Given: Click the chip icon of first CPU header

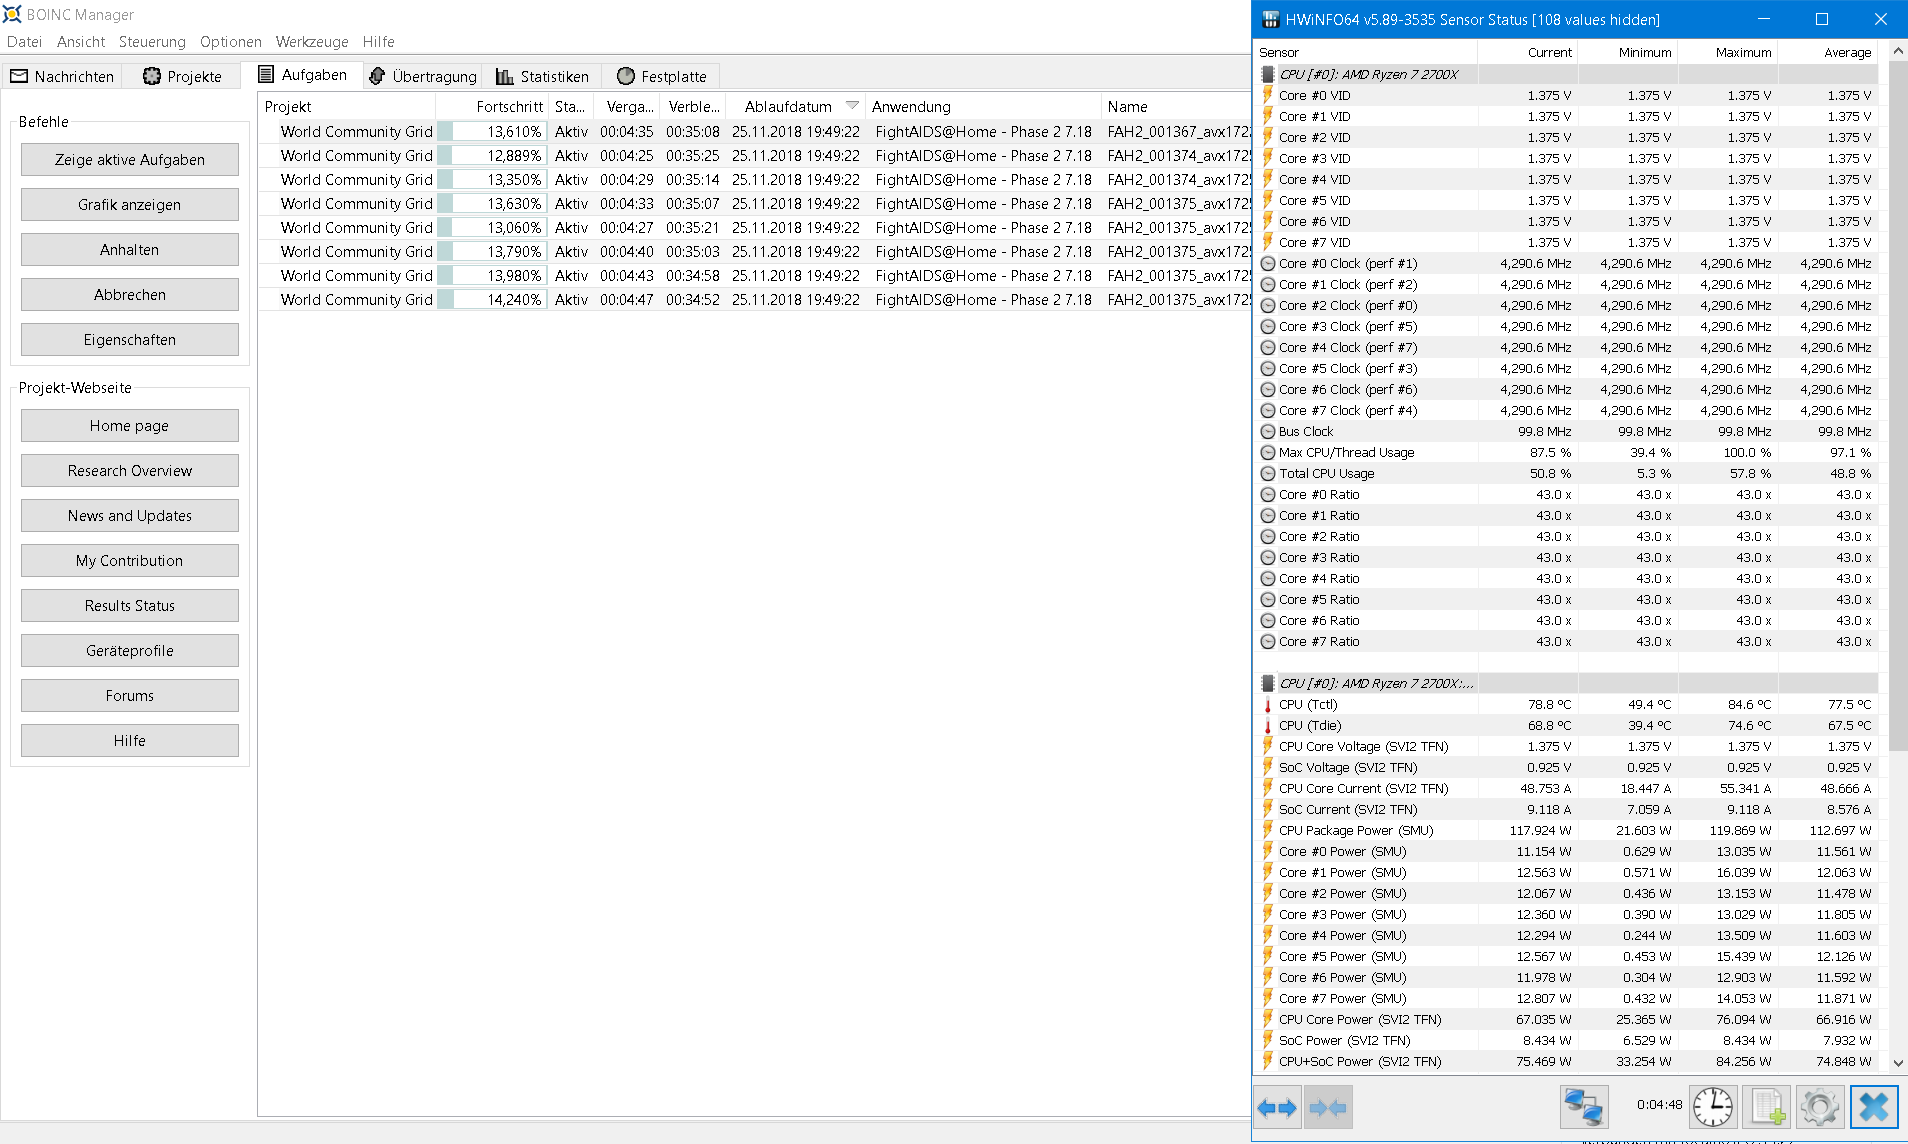Looking at the screenshot, I should 1268,74.
